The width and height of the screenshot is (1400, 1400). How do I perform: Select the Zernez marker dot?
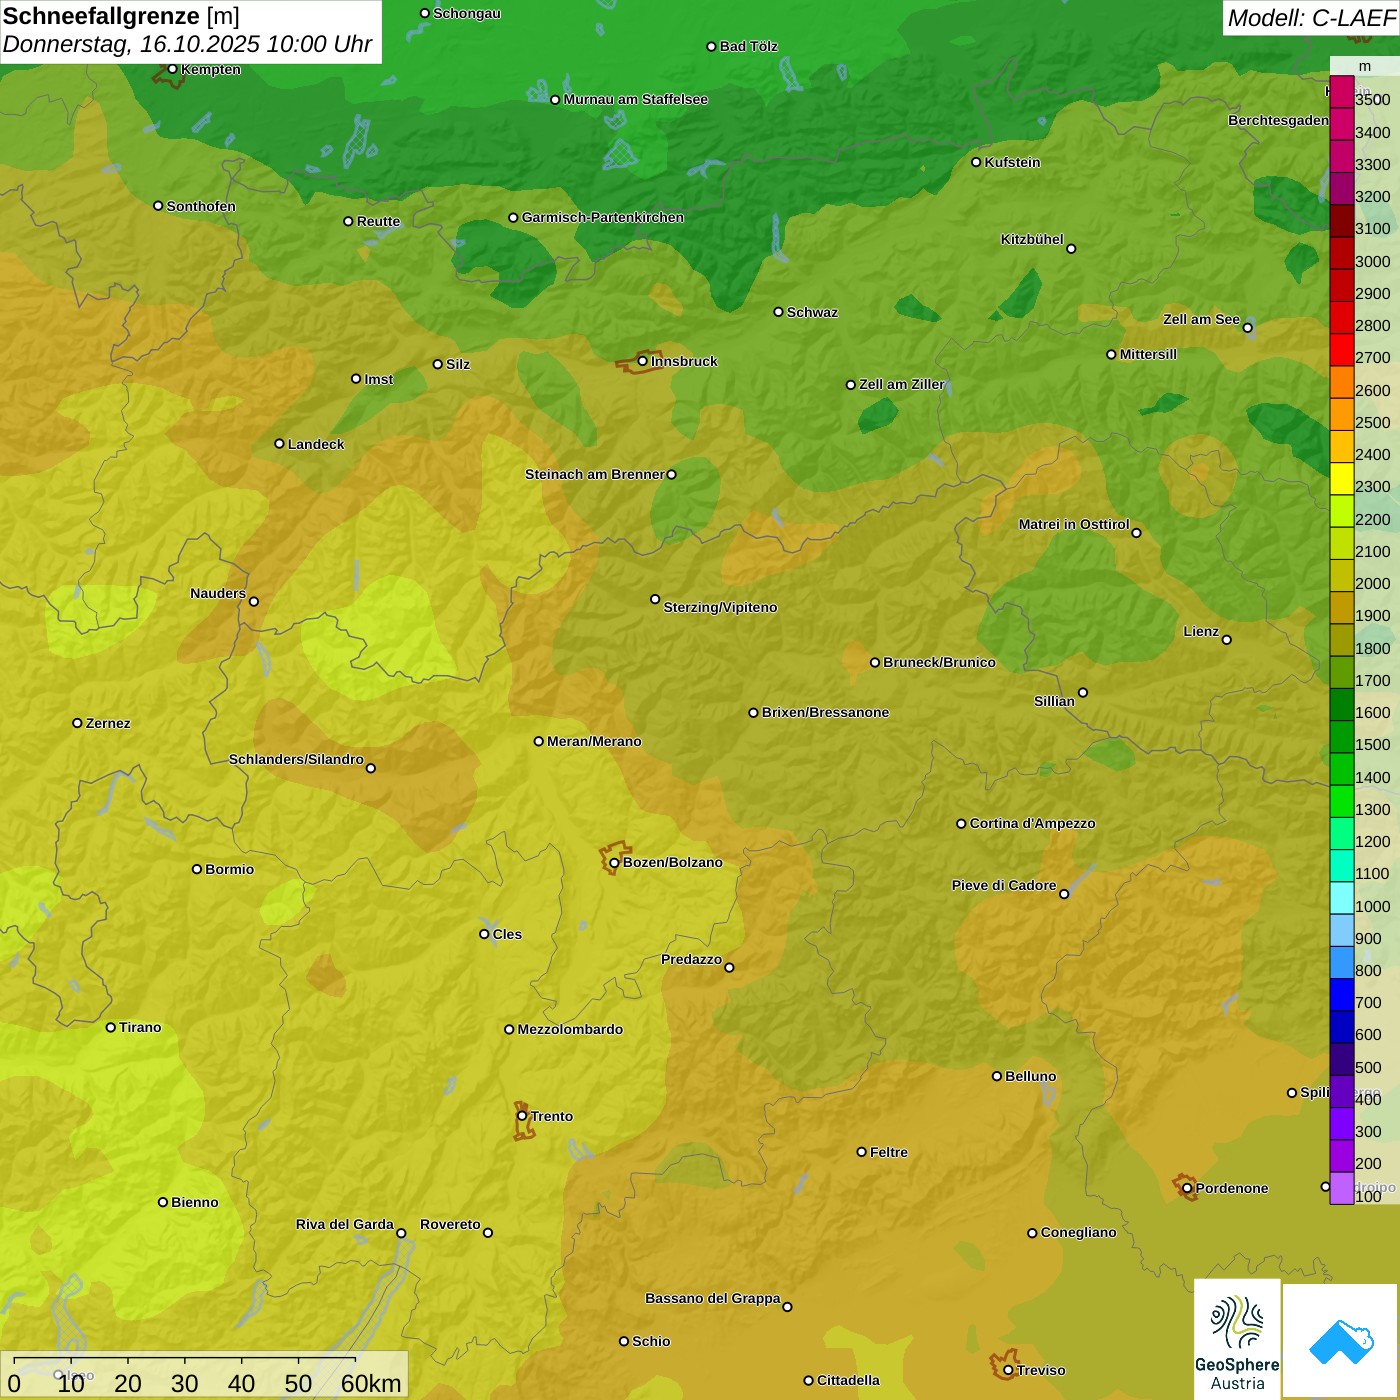click(x=77, y=723)
